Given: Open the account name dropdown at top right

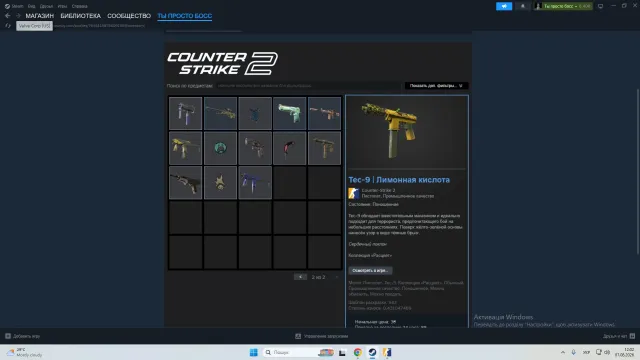Looking at the screenshot, I should [x=563, y=6].
